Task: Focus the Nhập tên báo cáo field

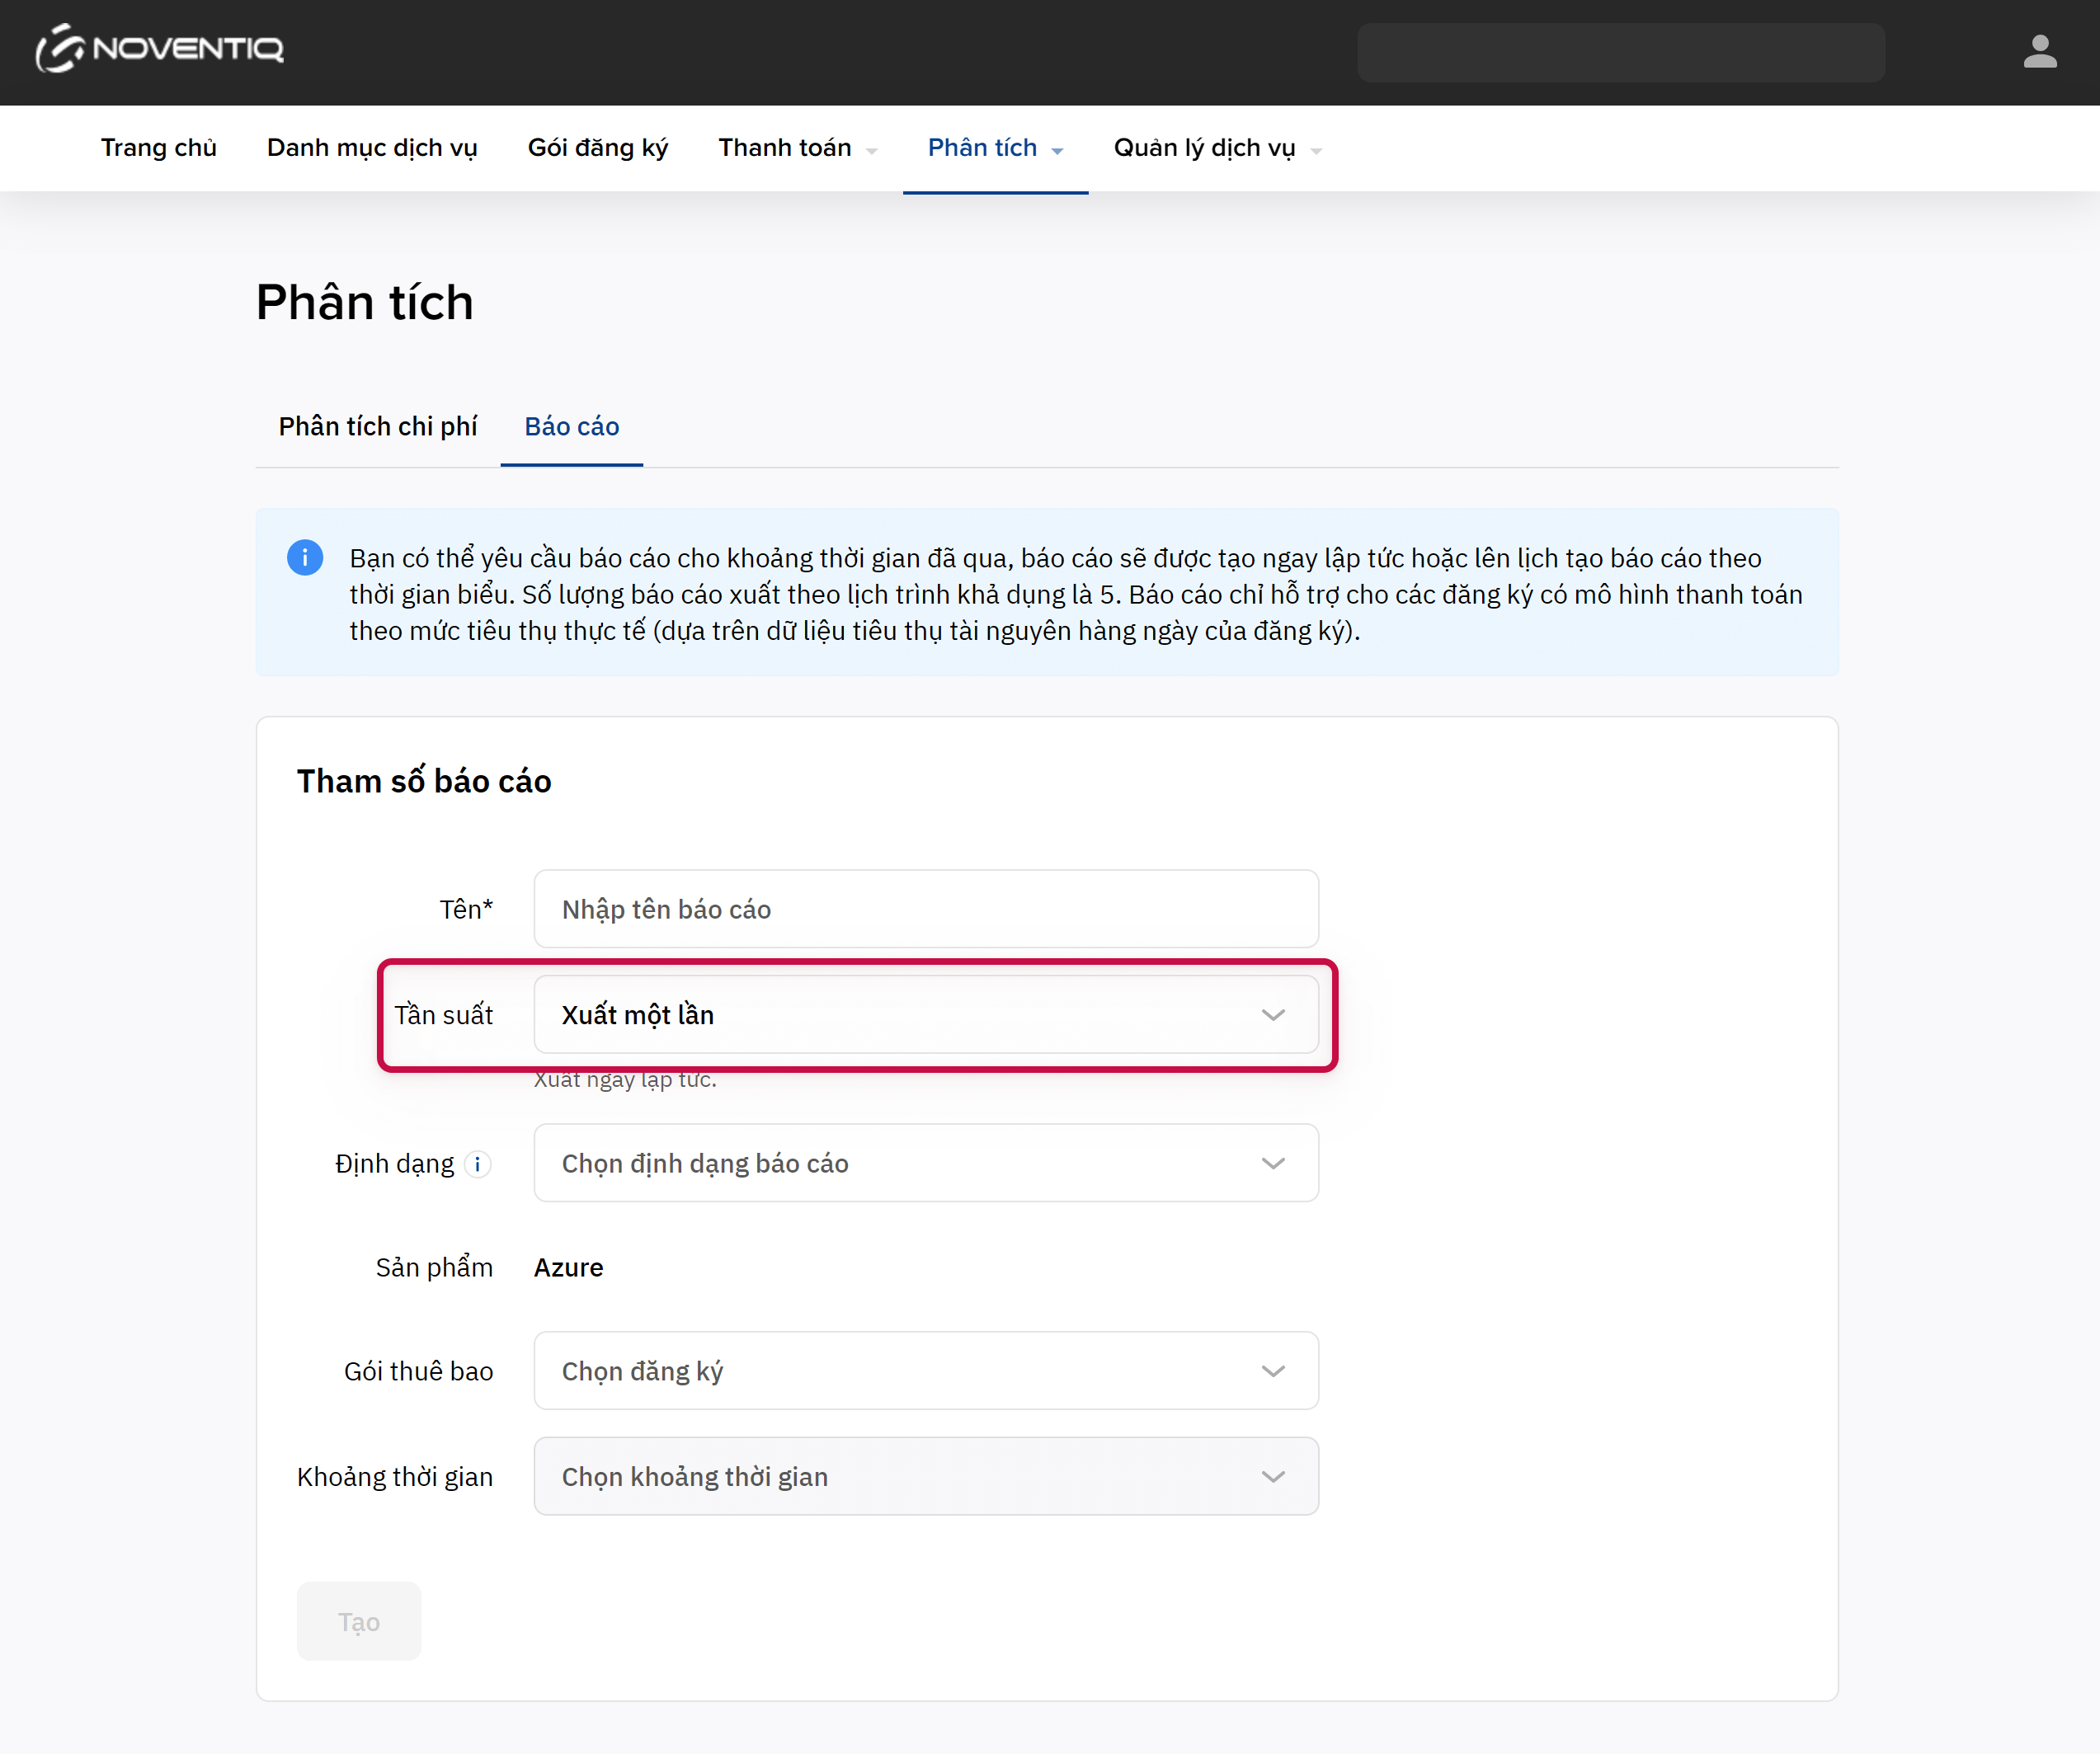Action: click(x=925, y=909)
